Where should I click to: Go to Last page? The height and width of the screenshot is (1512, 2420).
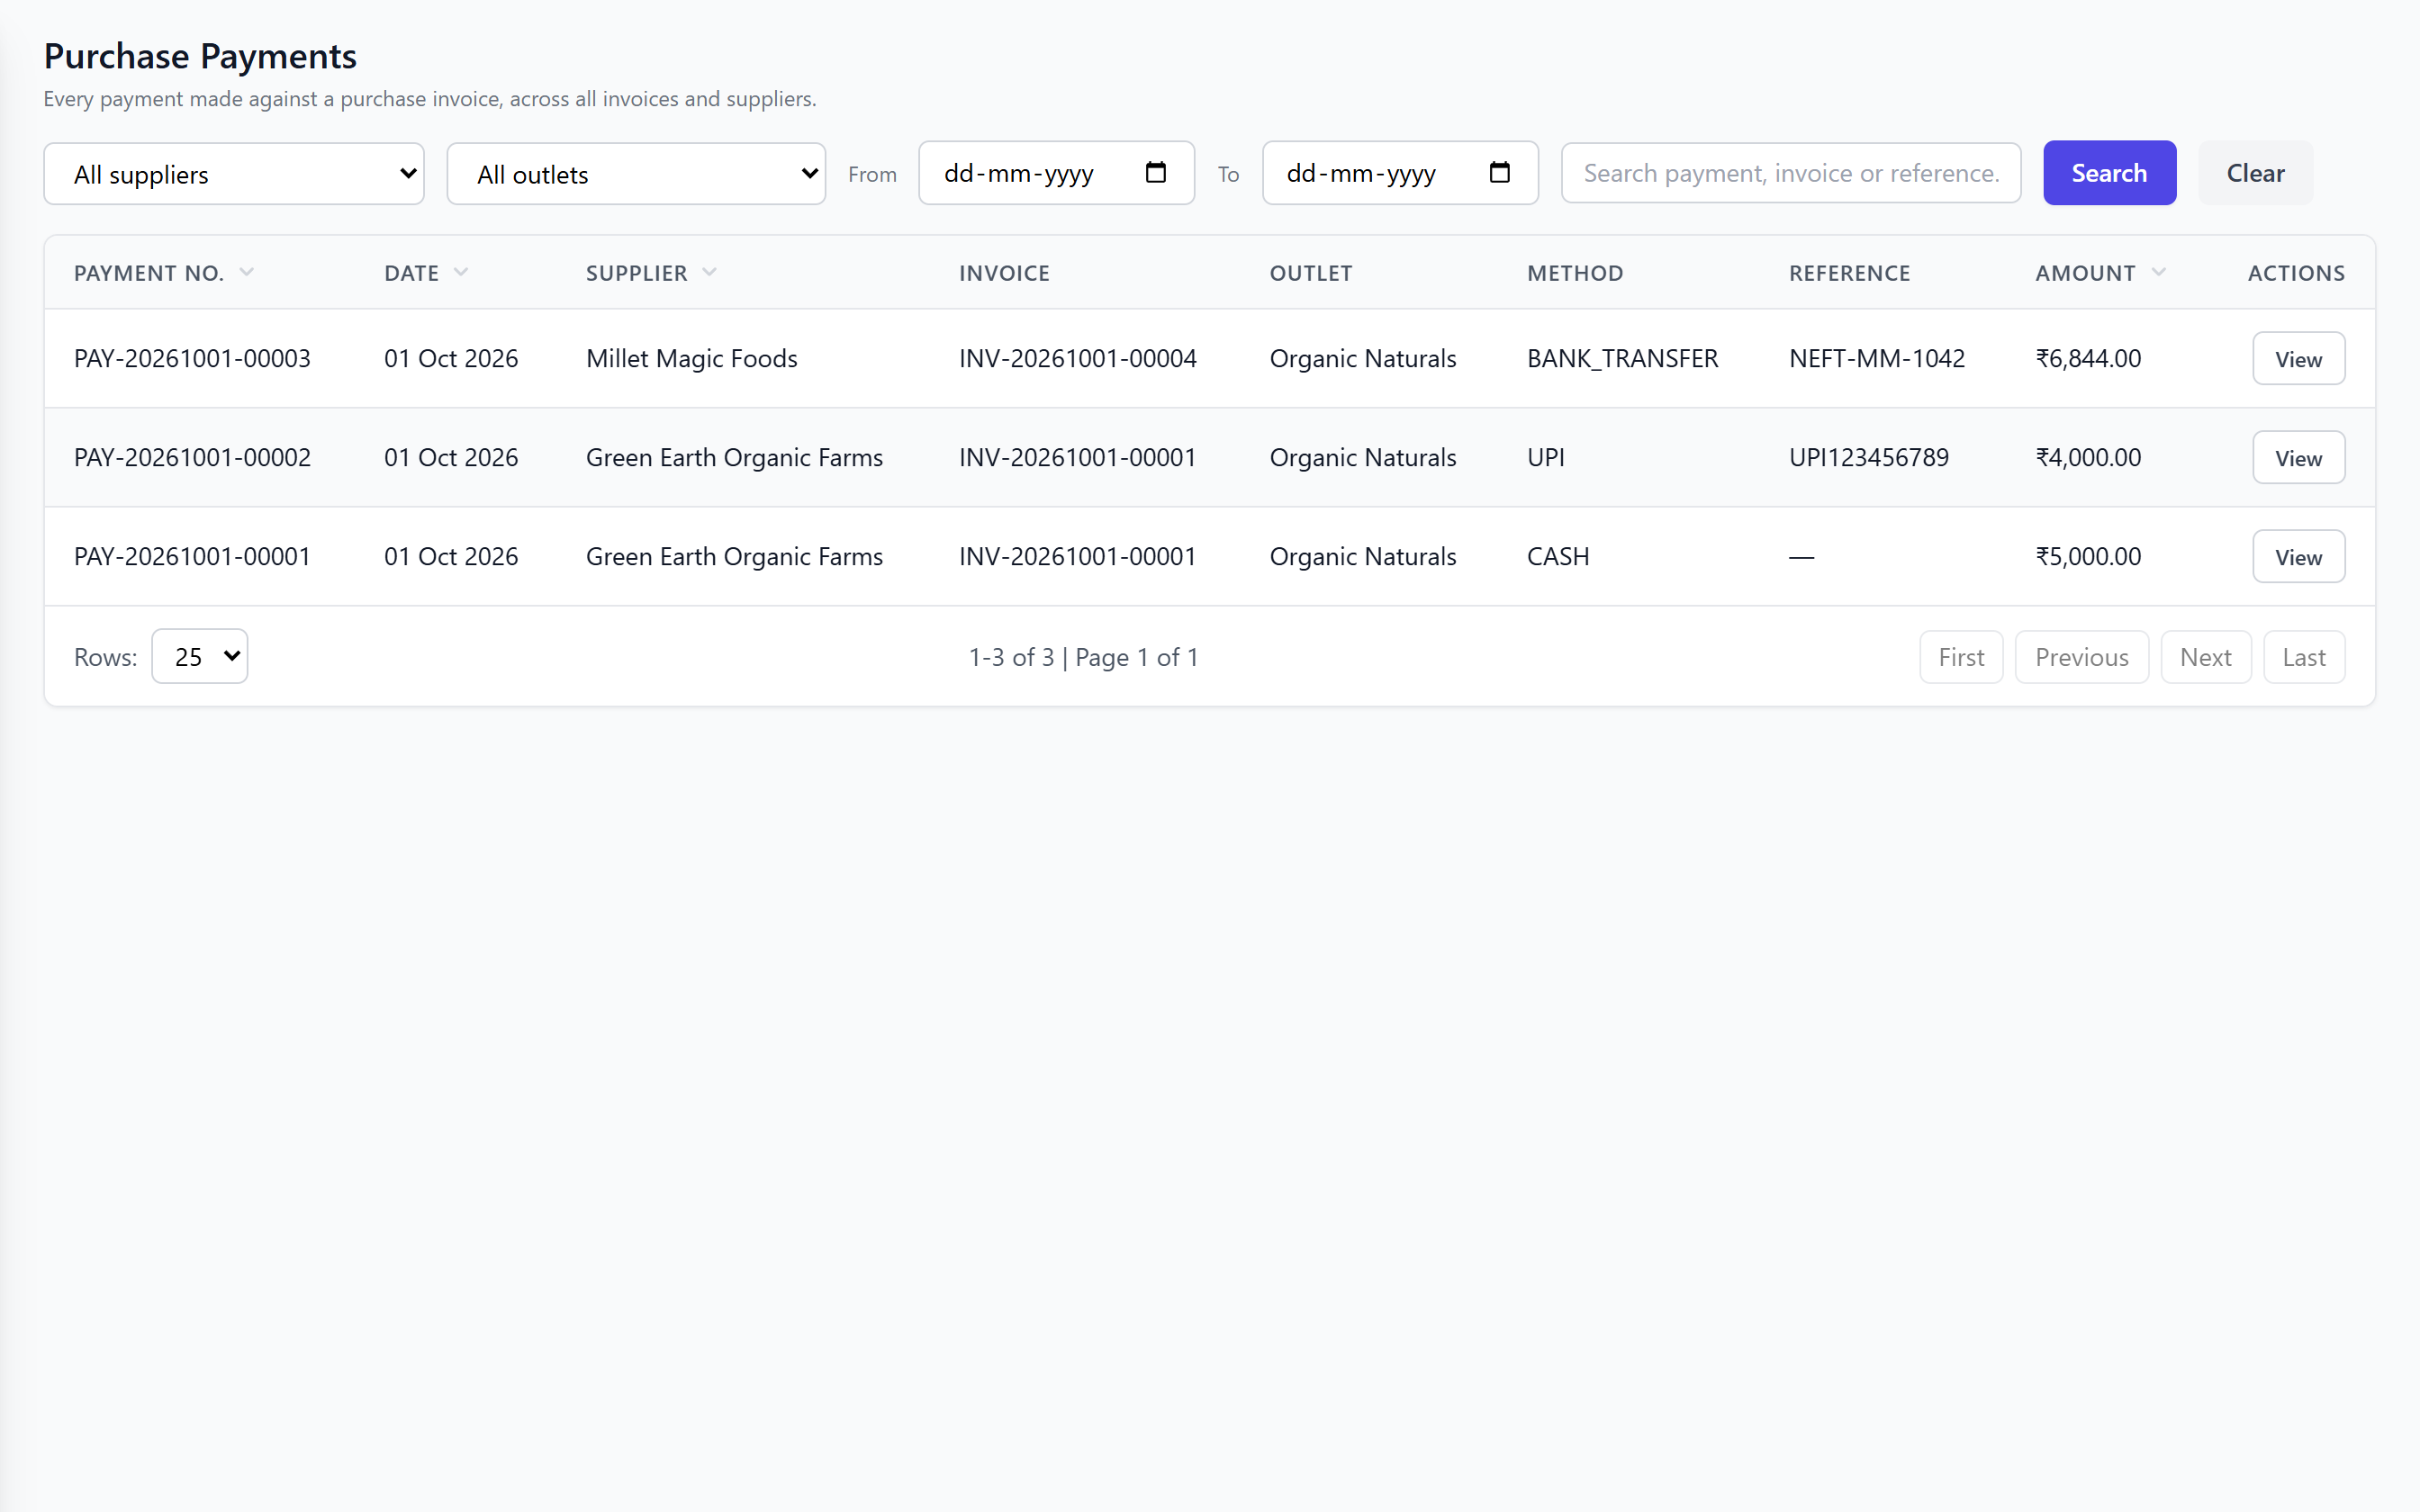[x=2304, y=657]
